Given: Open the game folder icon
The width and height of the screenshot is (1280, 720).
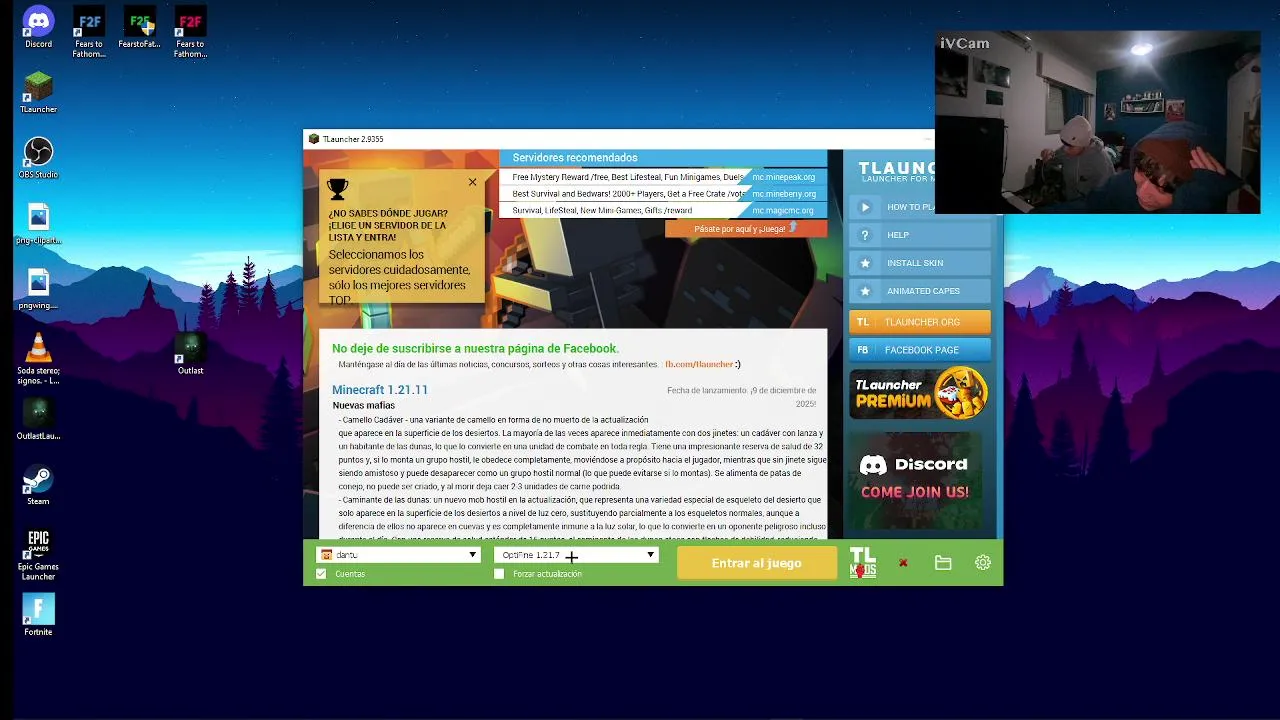Looking at the screenshot, I should click(943, 563).
